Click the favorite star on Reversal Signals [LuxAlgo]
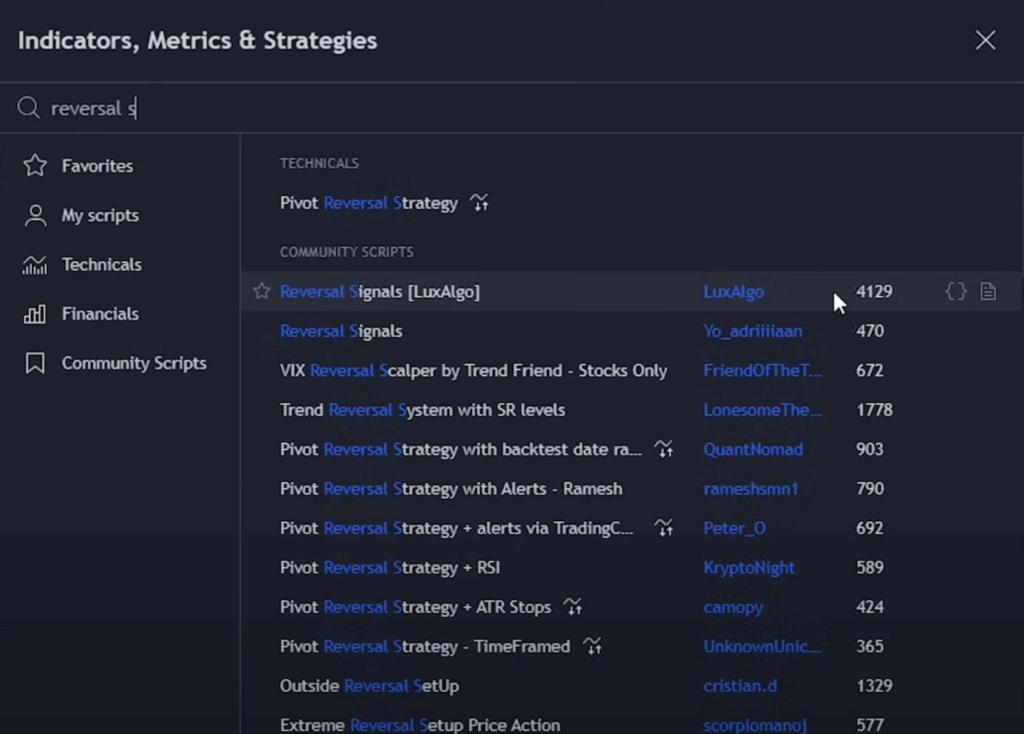 [x=262, y=292]
